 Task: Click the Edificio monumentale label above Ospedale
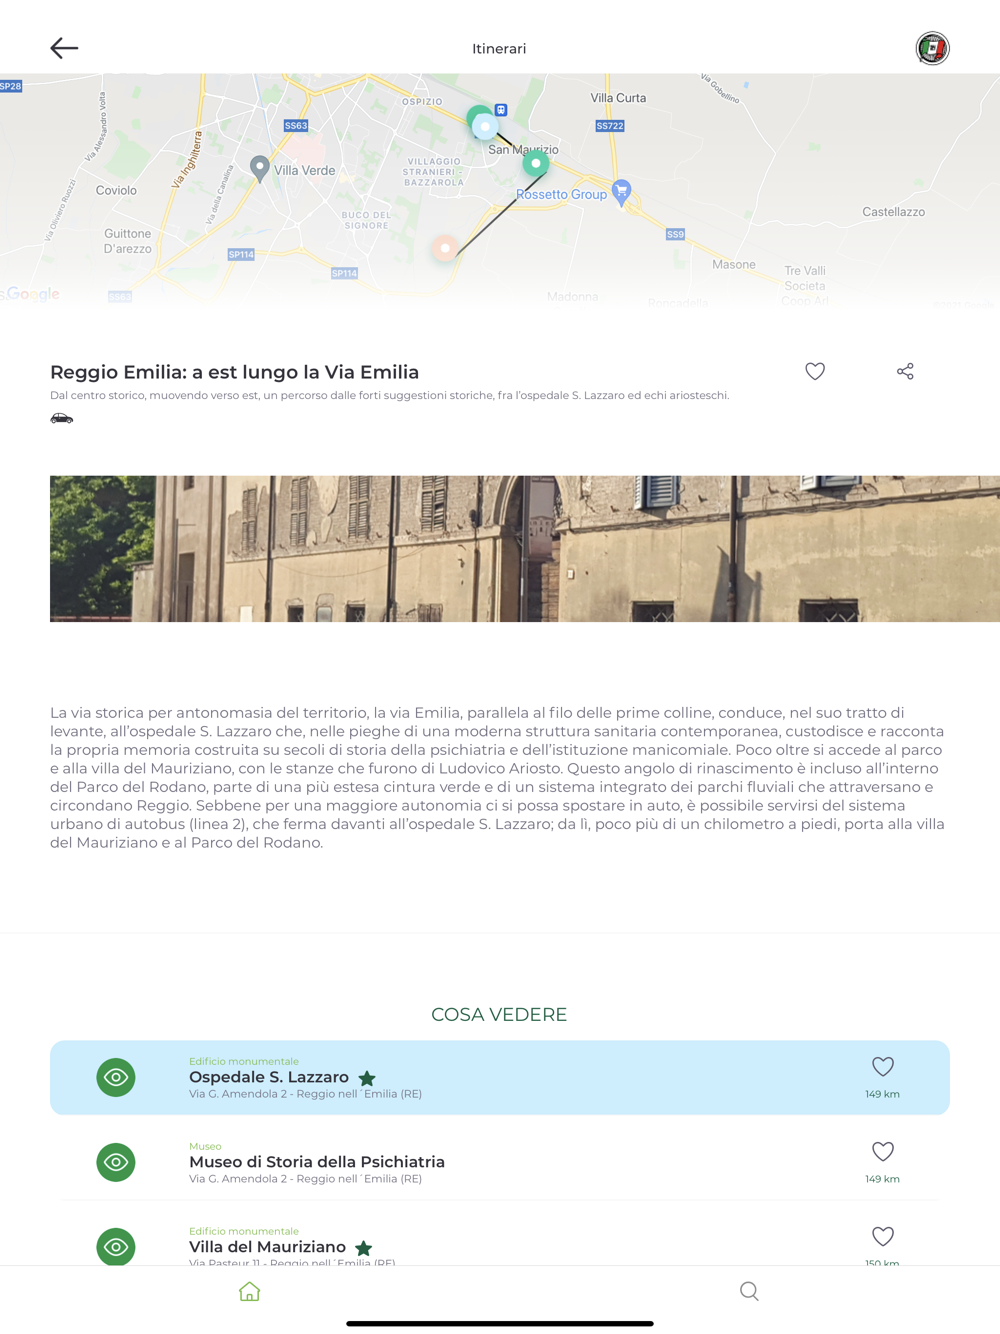pos(244,1061)
